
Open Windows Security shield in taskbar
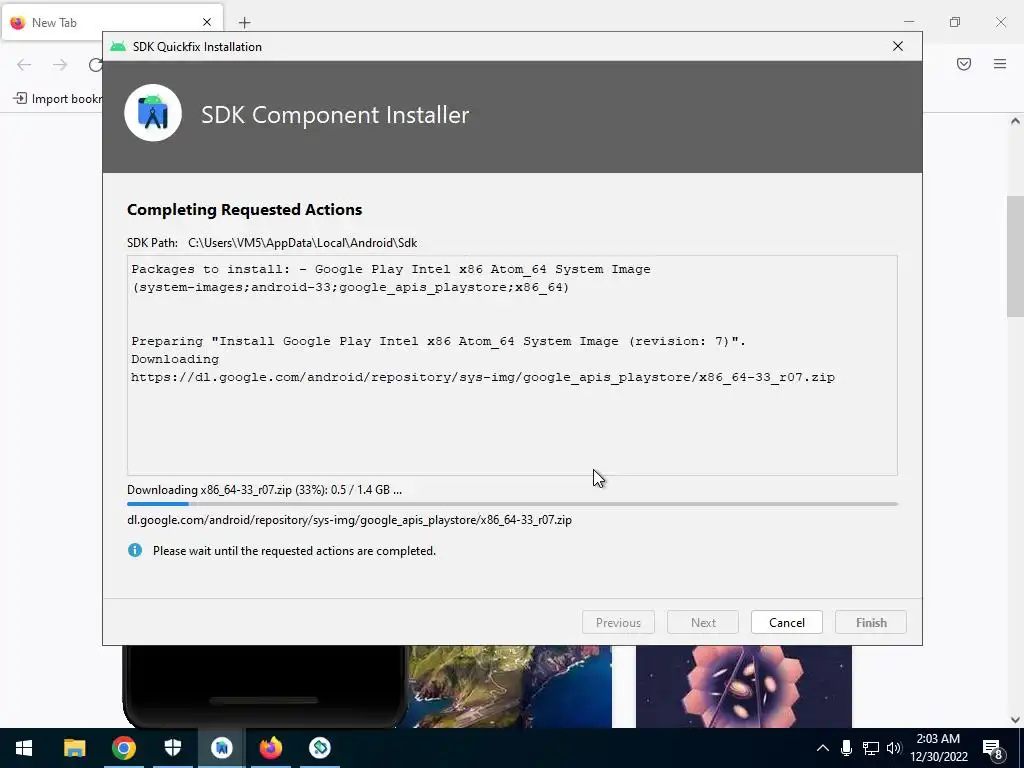click(x=172, y=748)
